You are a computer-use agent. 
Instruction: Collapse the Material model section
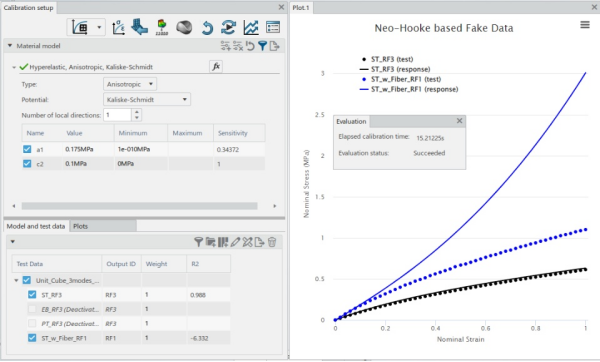(10, 46)
